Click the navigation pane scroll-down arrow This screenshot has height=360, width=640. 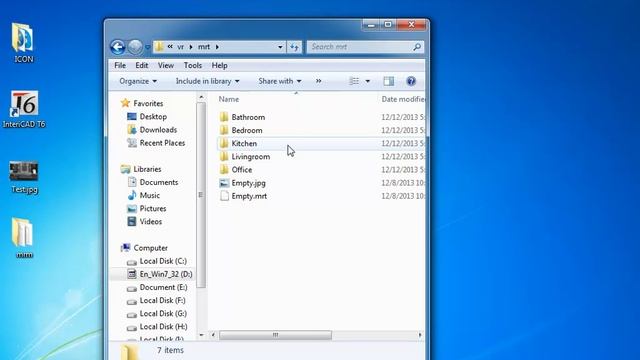tap(201, 335)
